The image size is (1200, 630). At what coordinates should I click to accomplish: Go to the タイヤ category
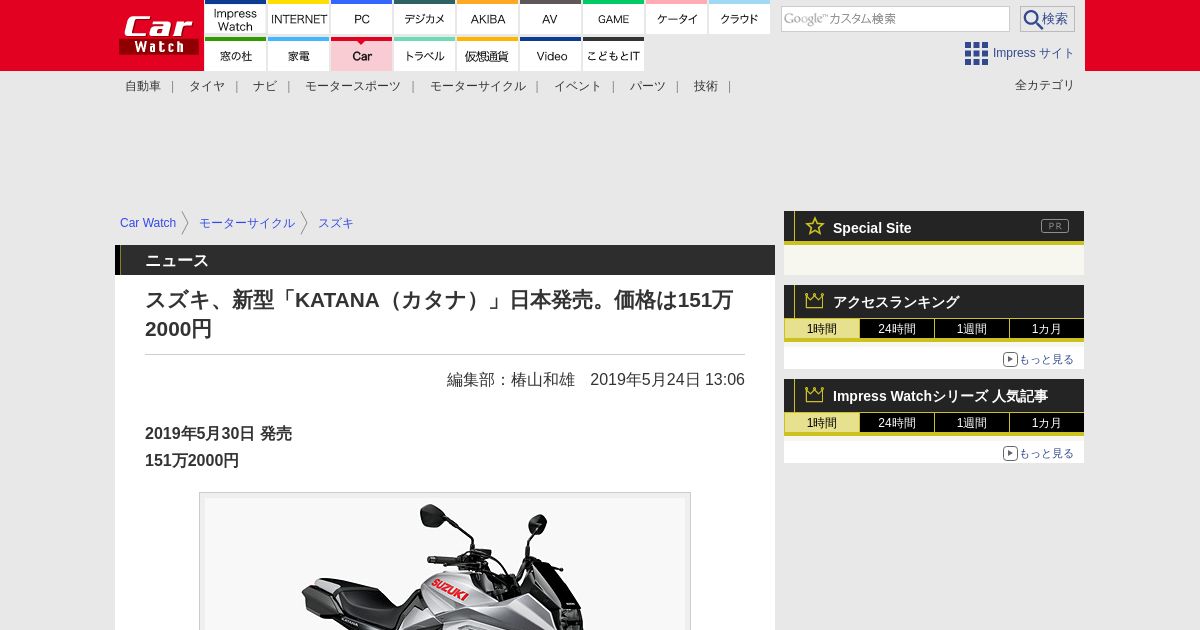[x=207, y=86]
